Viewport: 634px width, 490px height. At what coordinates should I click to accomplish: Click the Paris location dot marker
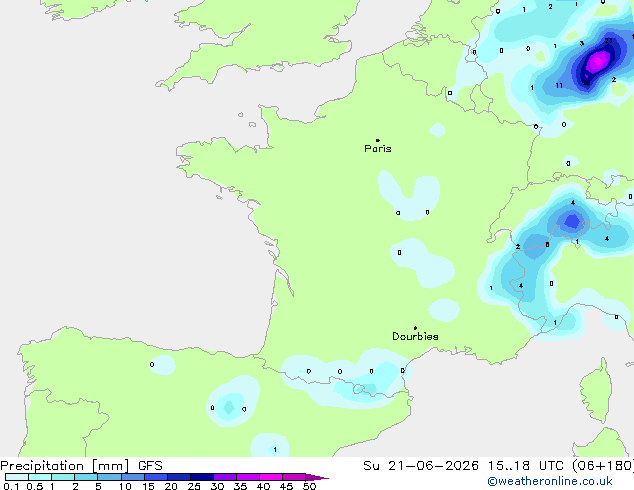[378, 140]
